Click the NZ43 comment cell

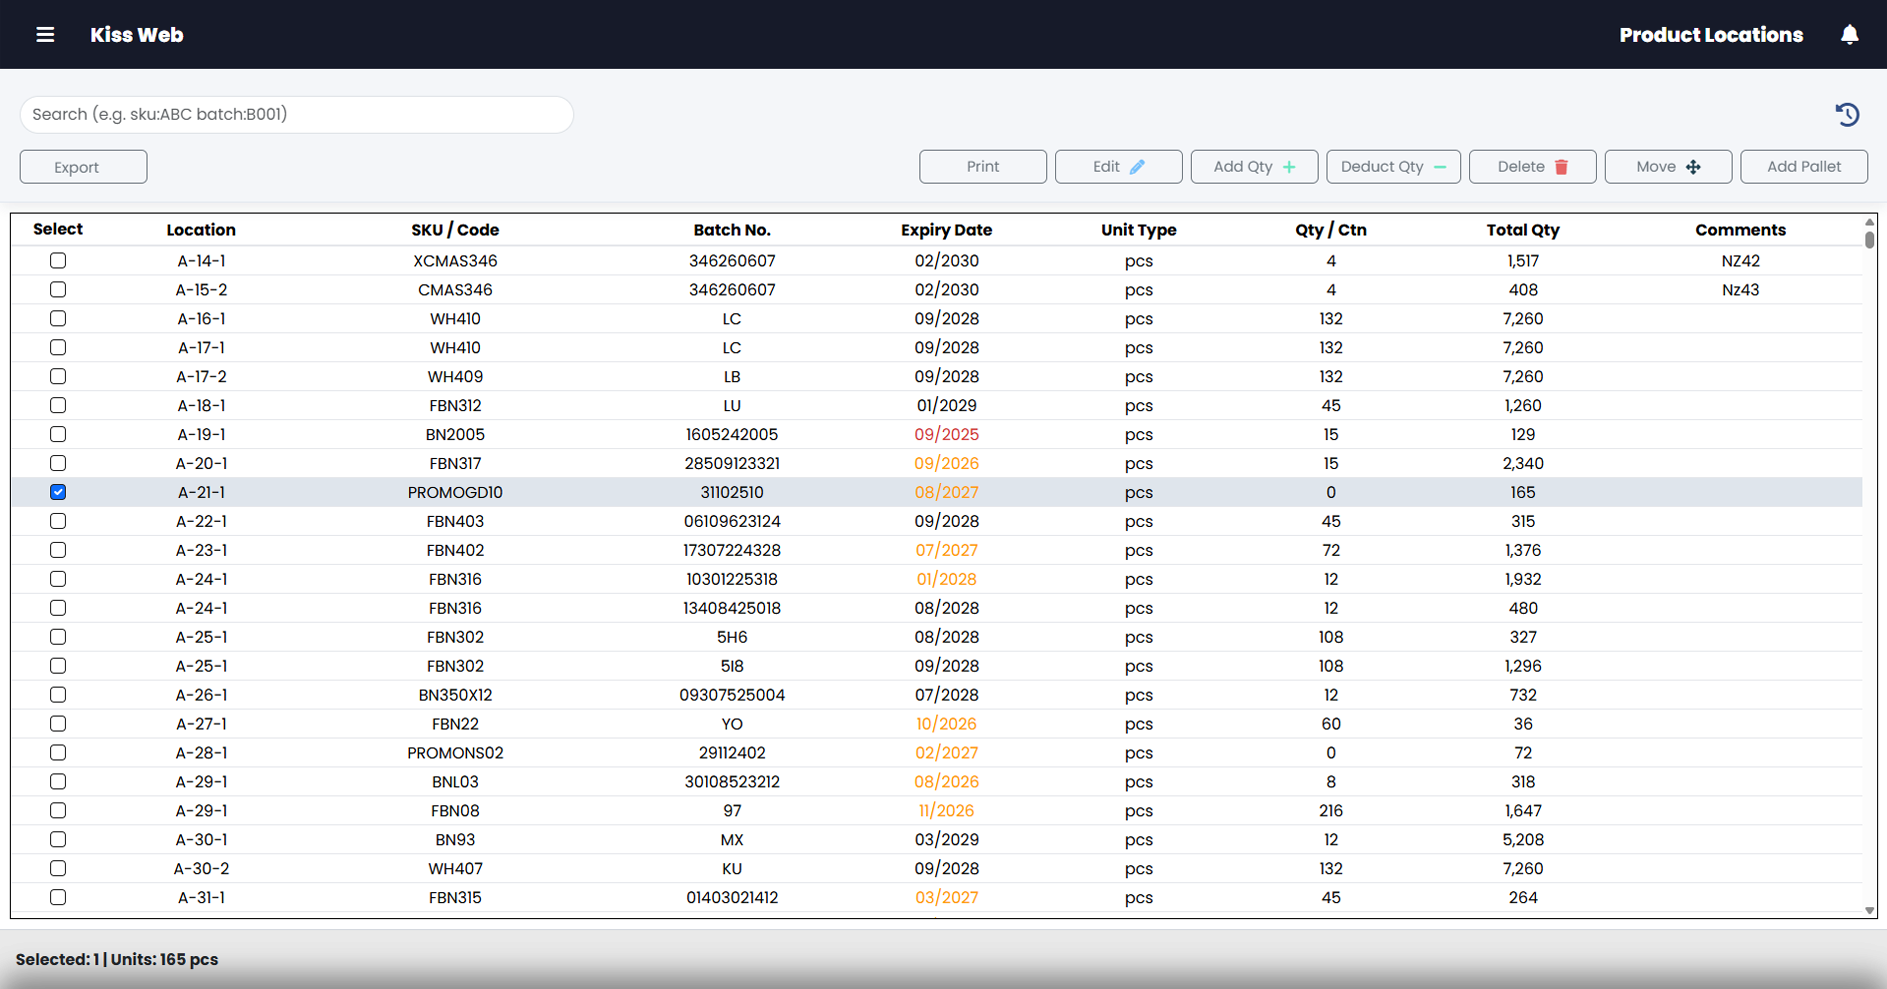(x=1740, y=290)
